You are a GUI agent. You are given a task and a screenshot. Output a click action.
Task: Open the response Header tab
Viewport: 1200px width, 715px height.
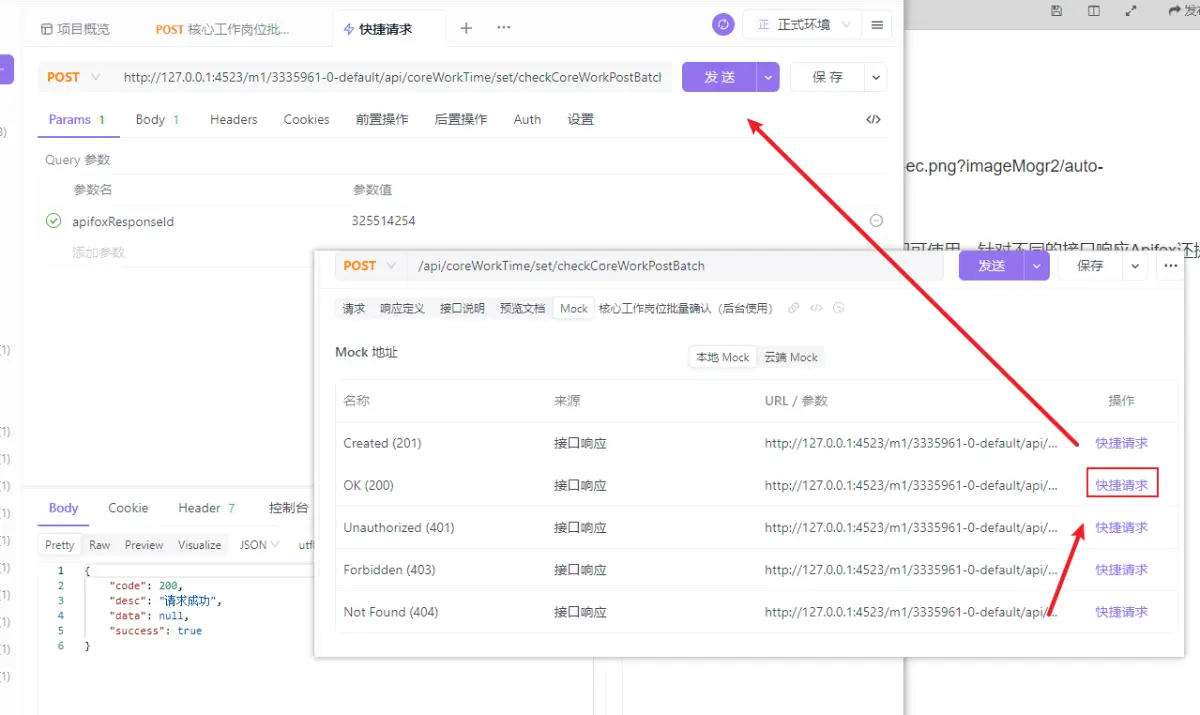[207, 508]
